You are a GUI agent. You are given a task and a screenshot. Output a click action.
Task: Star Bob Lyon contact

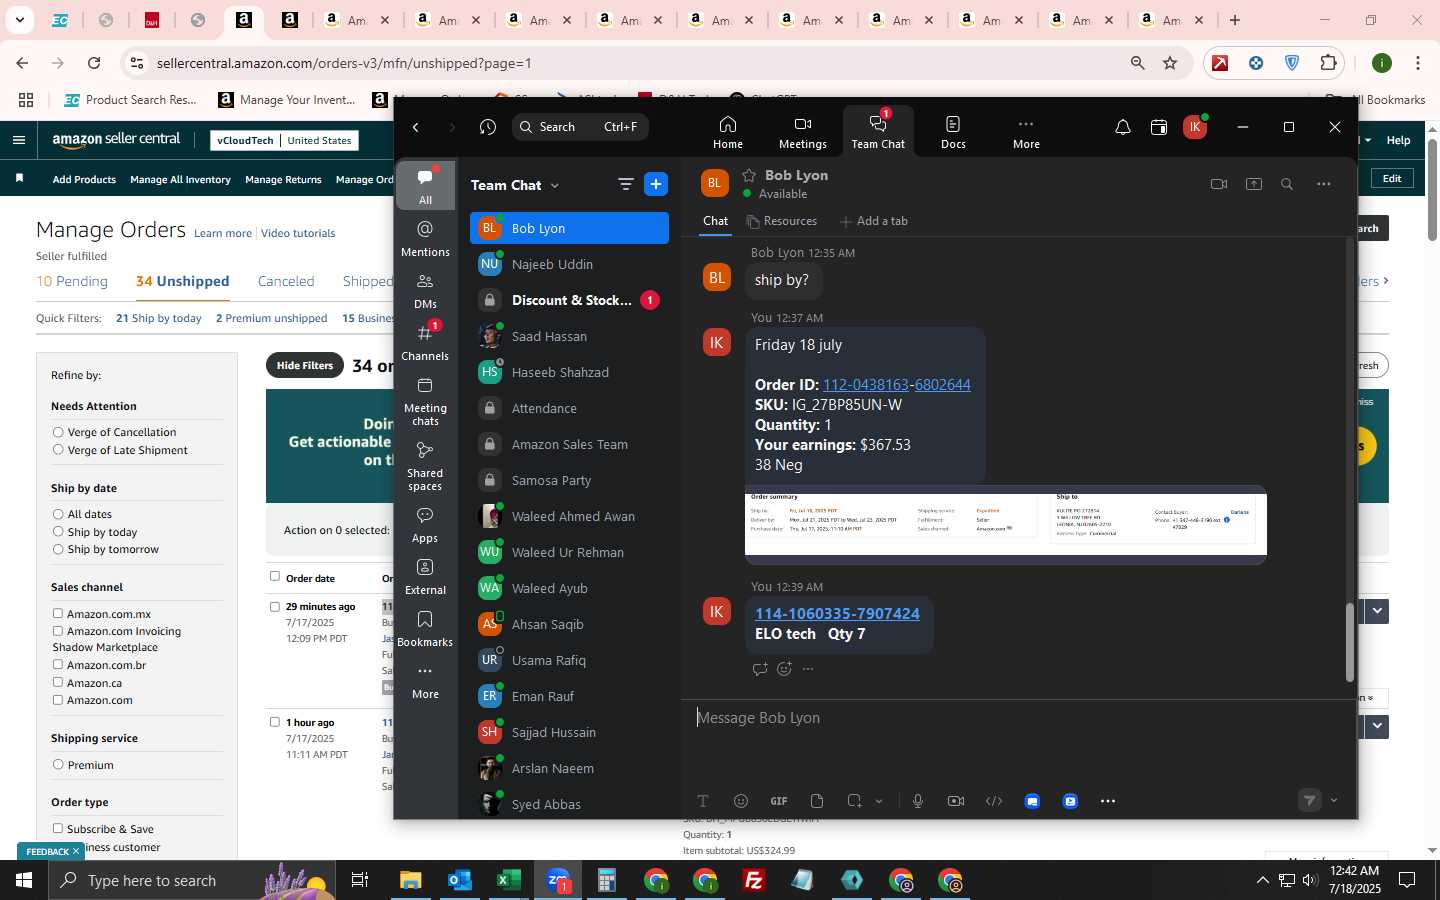749,175
